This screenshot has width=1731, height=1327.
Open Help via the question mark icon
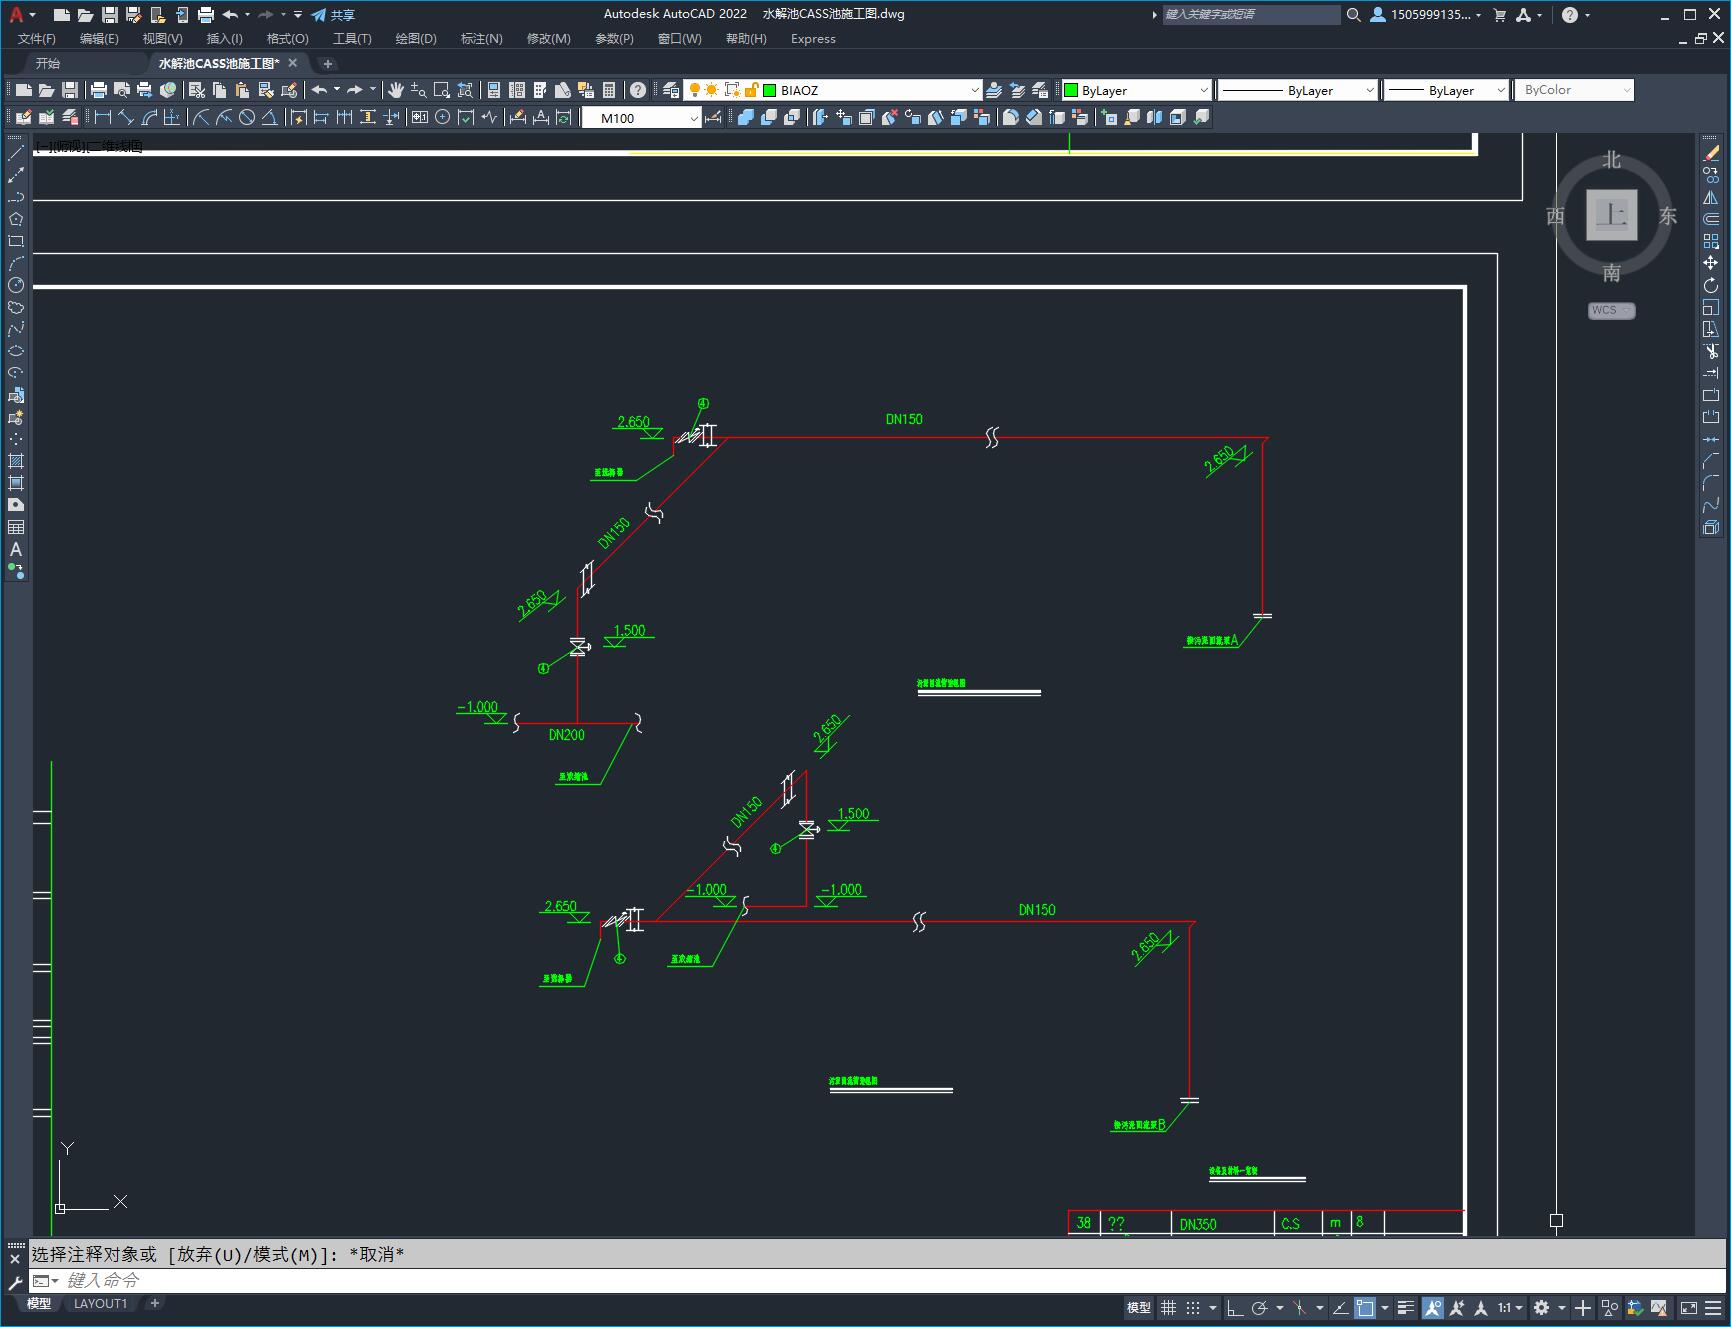tap(638, 91)
